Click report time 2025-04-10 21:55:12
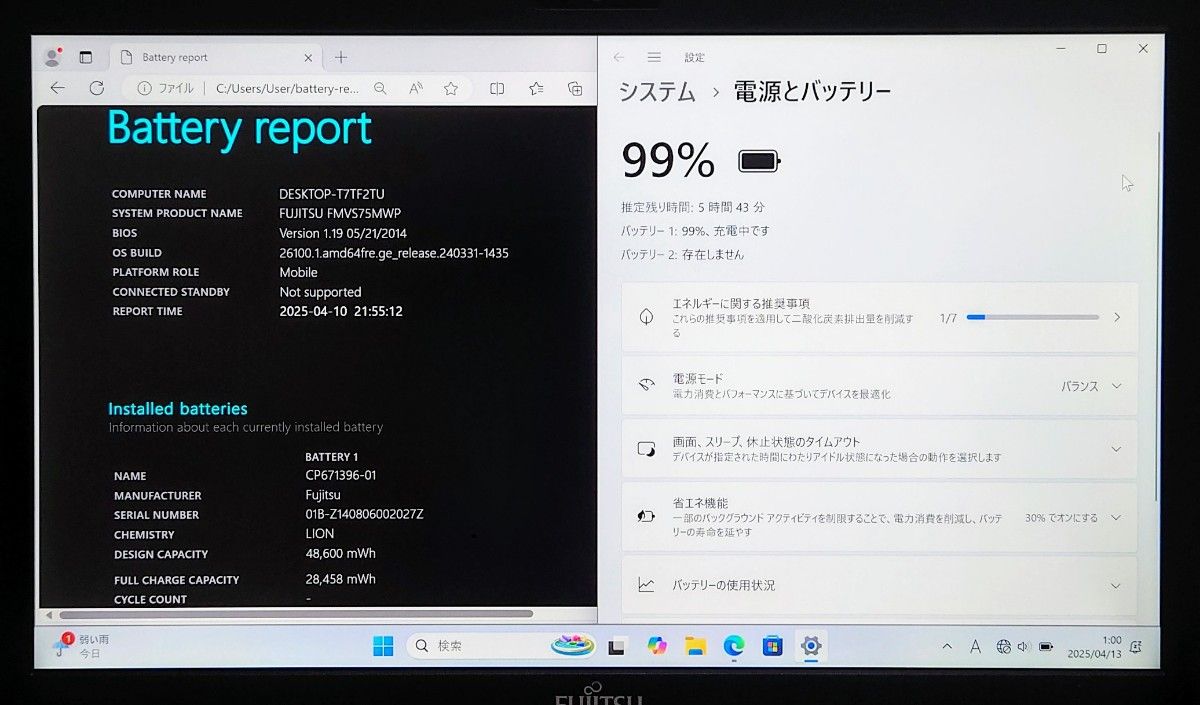 pyautogui.click(x=341, y=311)
